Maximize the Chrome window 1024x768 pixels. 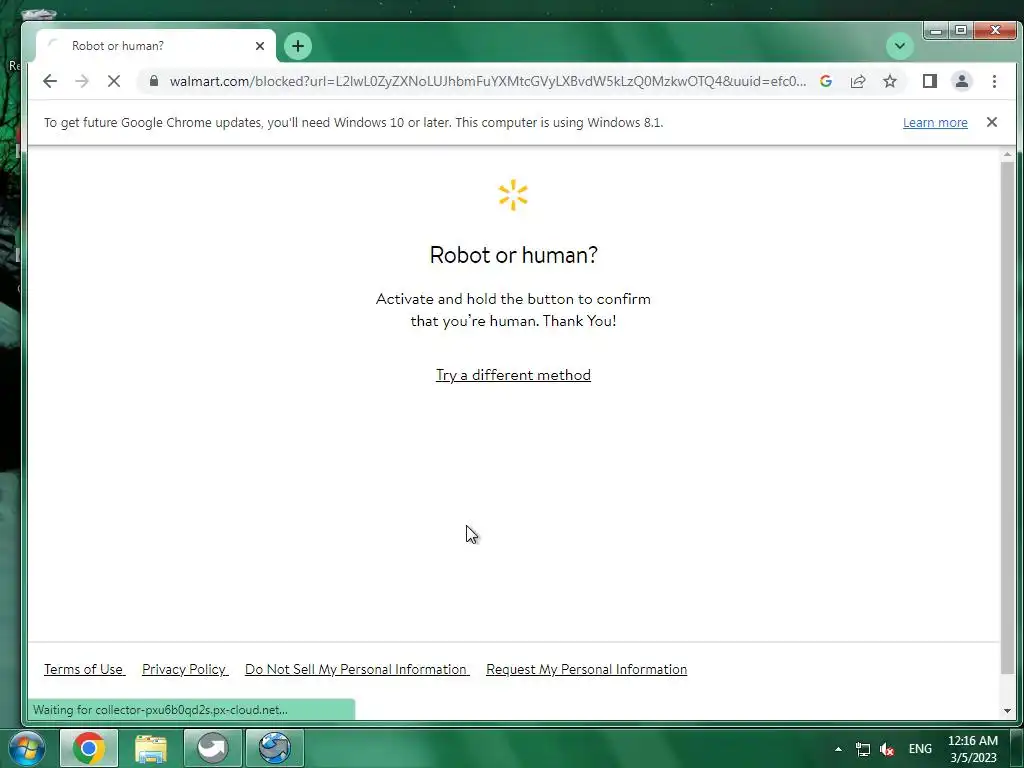[961, 30]
